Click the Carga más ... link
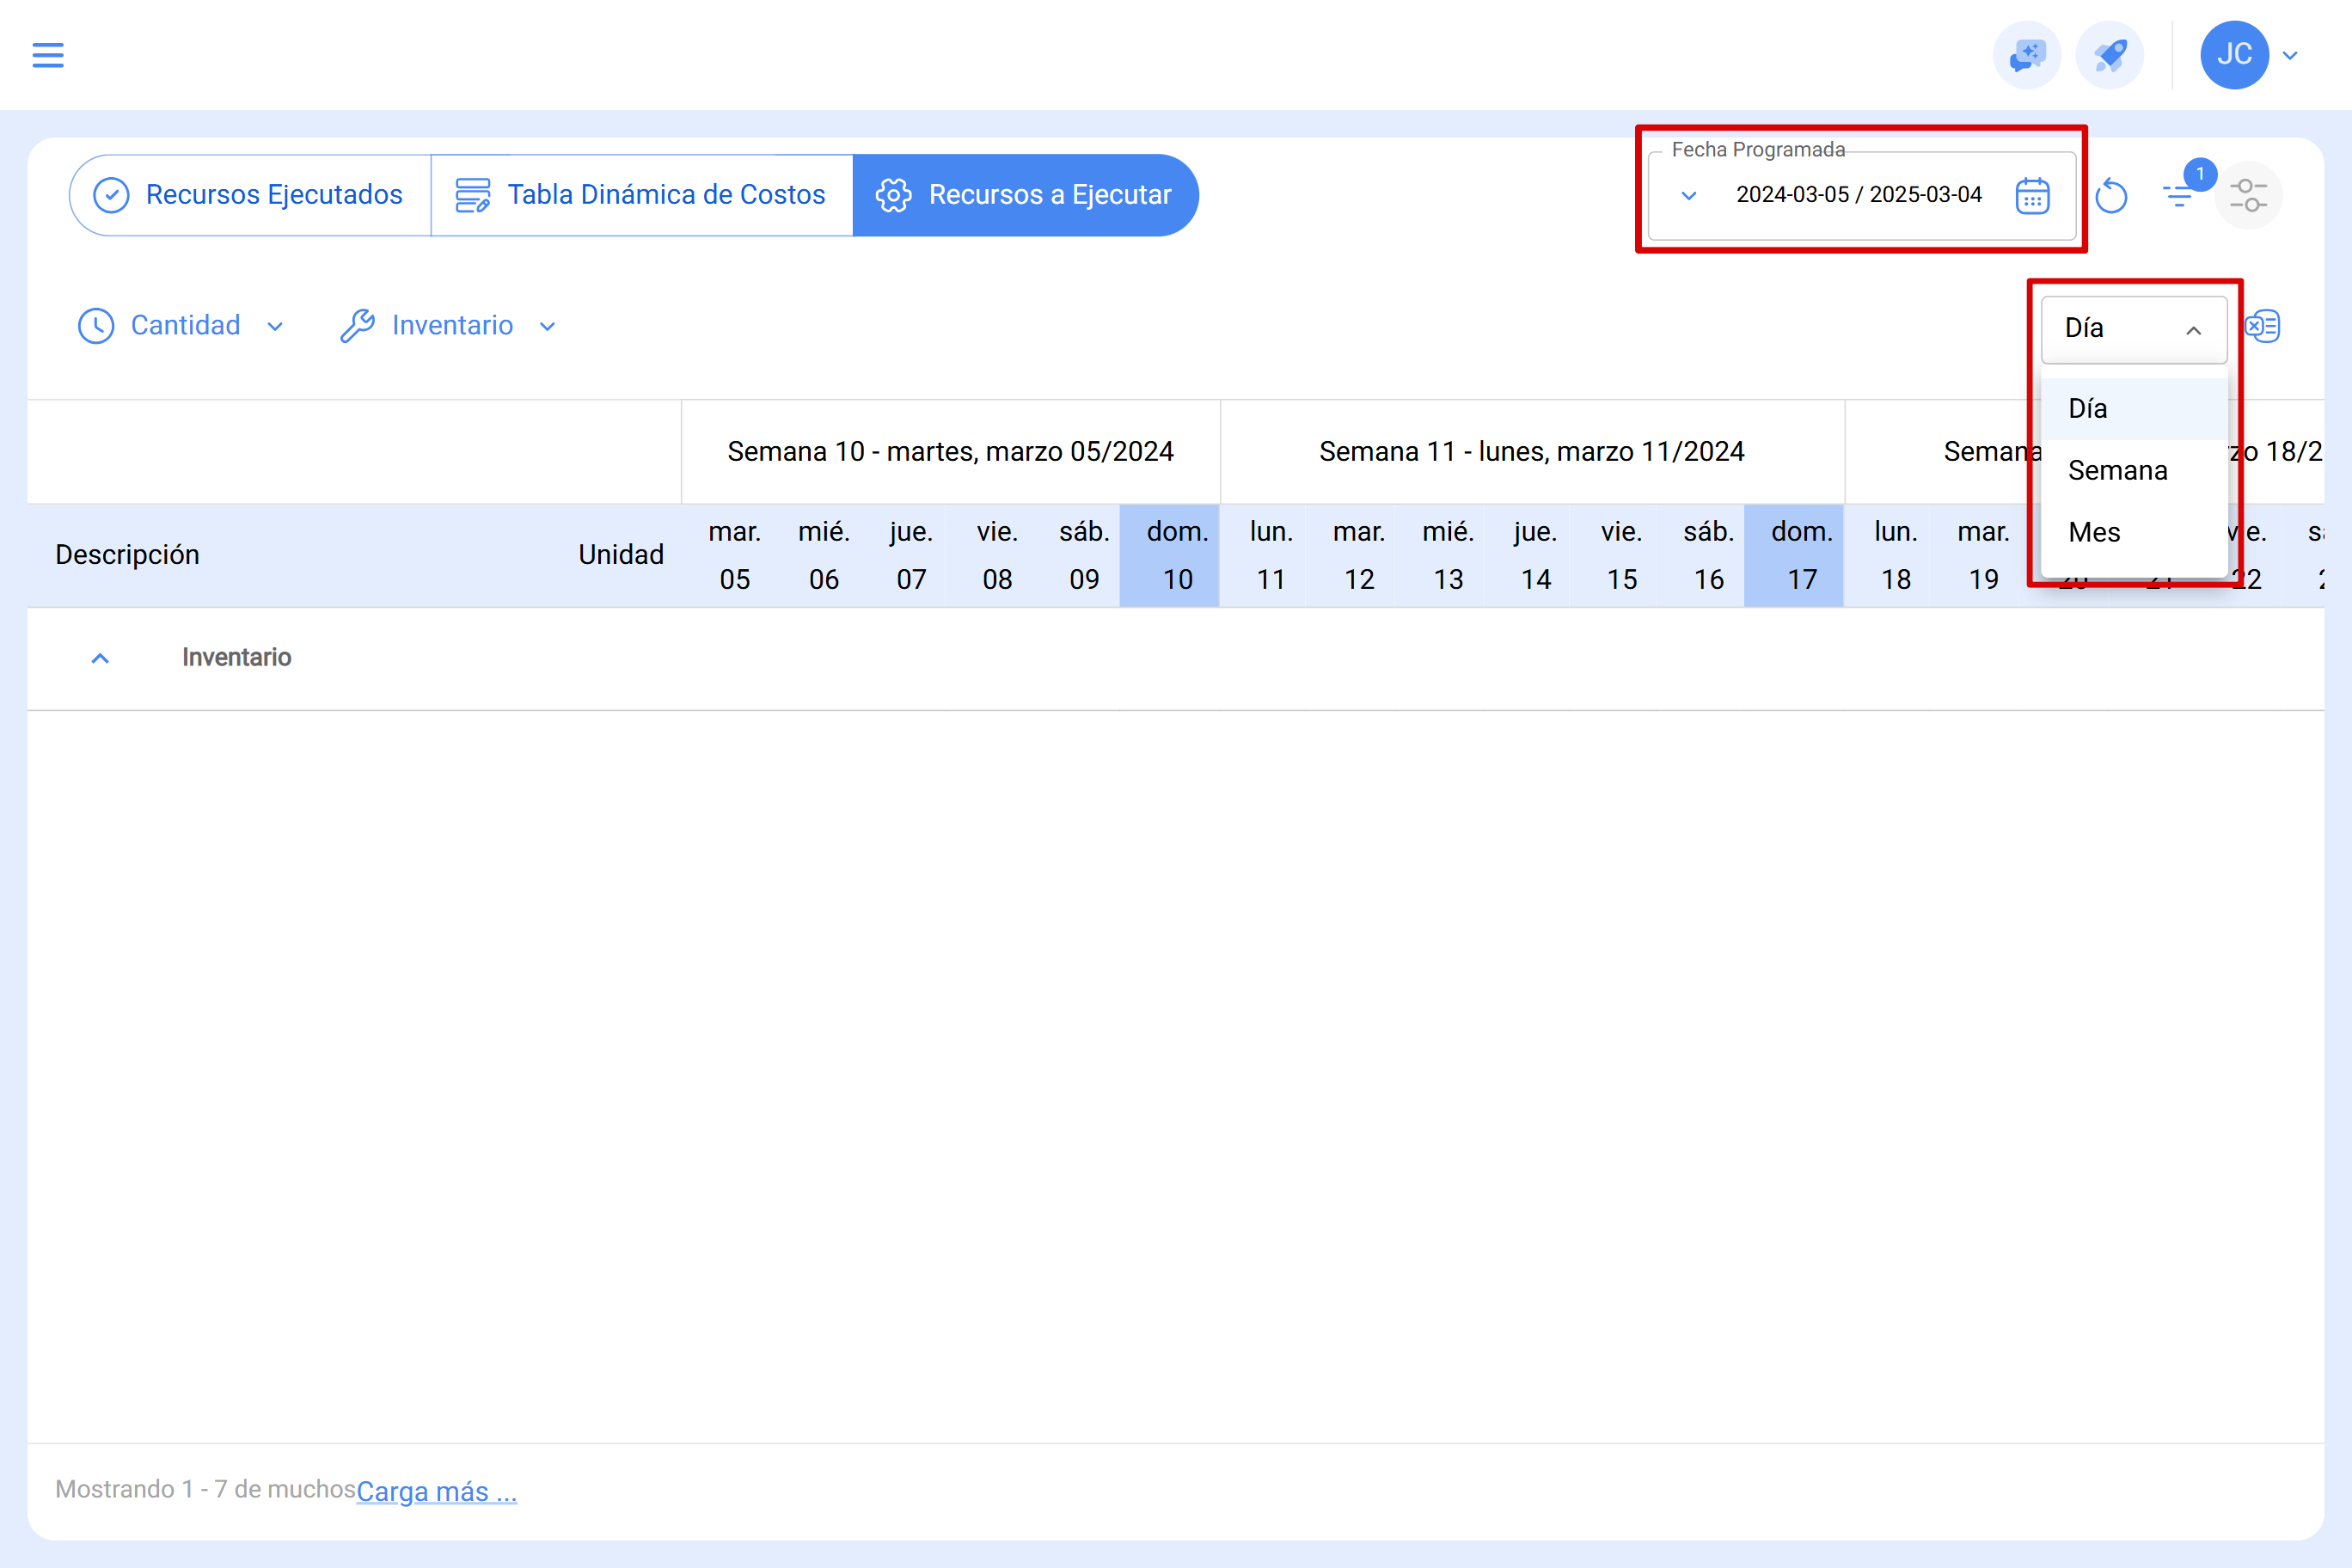The image size is (2352, 1568). point(437,1491)
